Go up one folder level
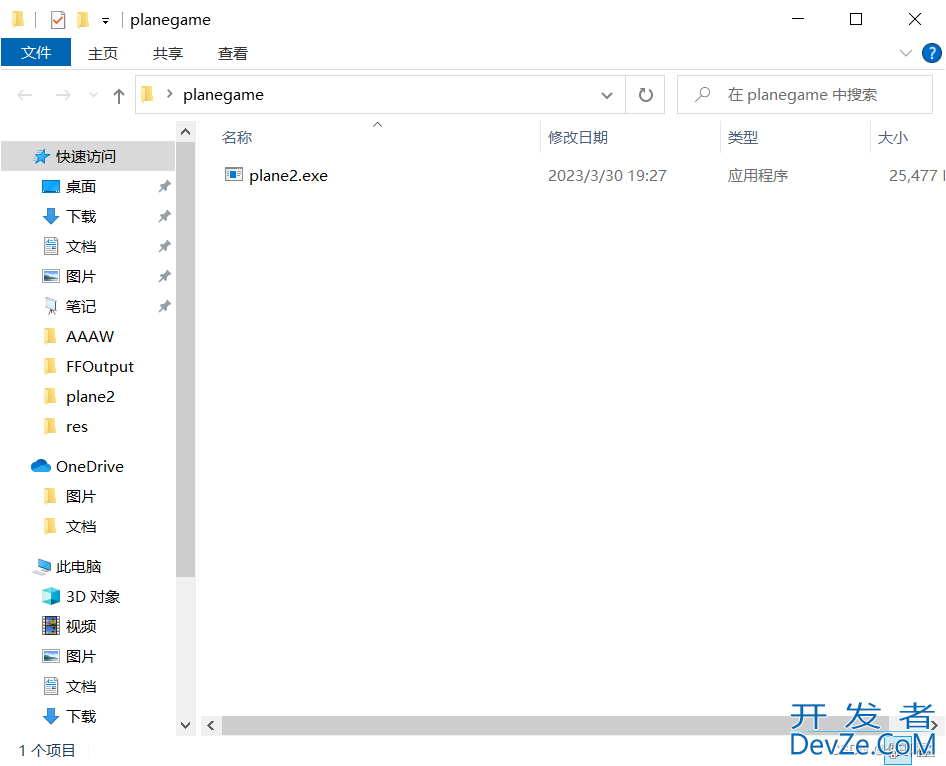The image size is (946, 766). click(x=119, y=95)
